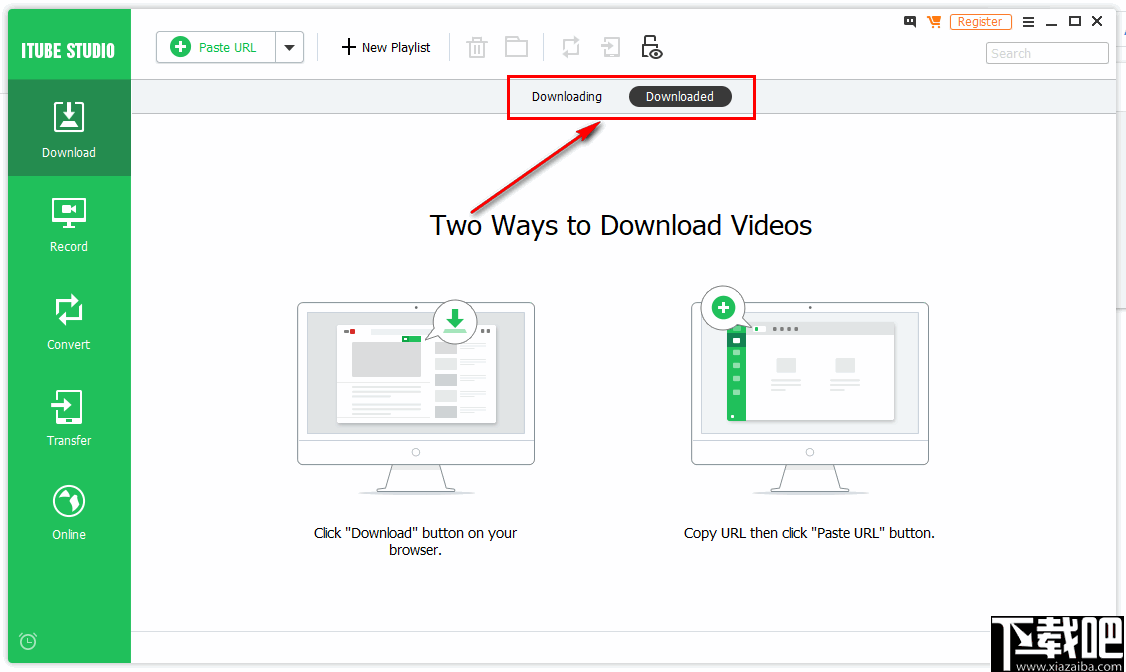Select Online in the sidebar

coord(68,511)
